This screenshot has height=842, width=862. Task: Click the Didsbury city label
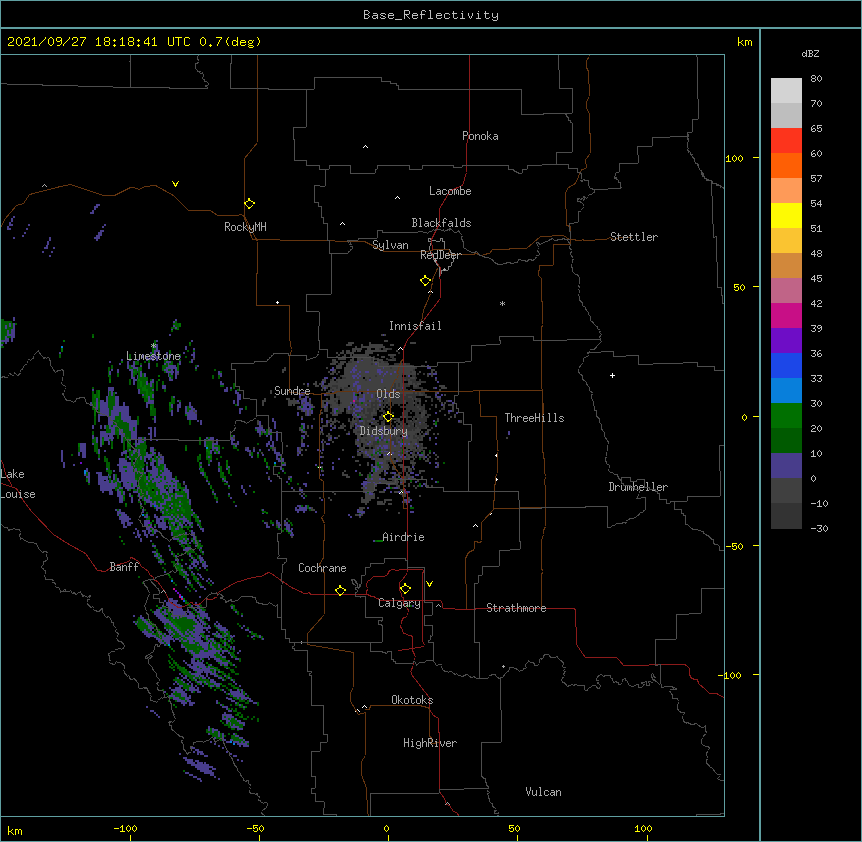[384, 431]
